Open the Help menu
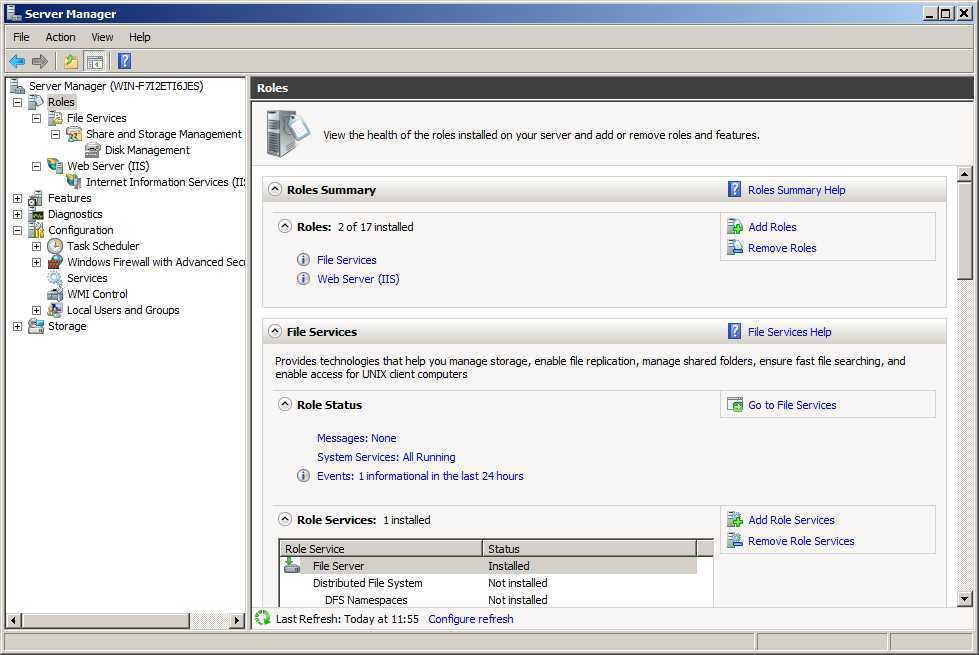The width and height of the screenshot is (979, 655). [x=139, y=37]
